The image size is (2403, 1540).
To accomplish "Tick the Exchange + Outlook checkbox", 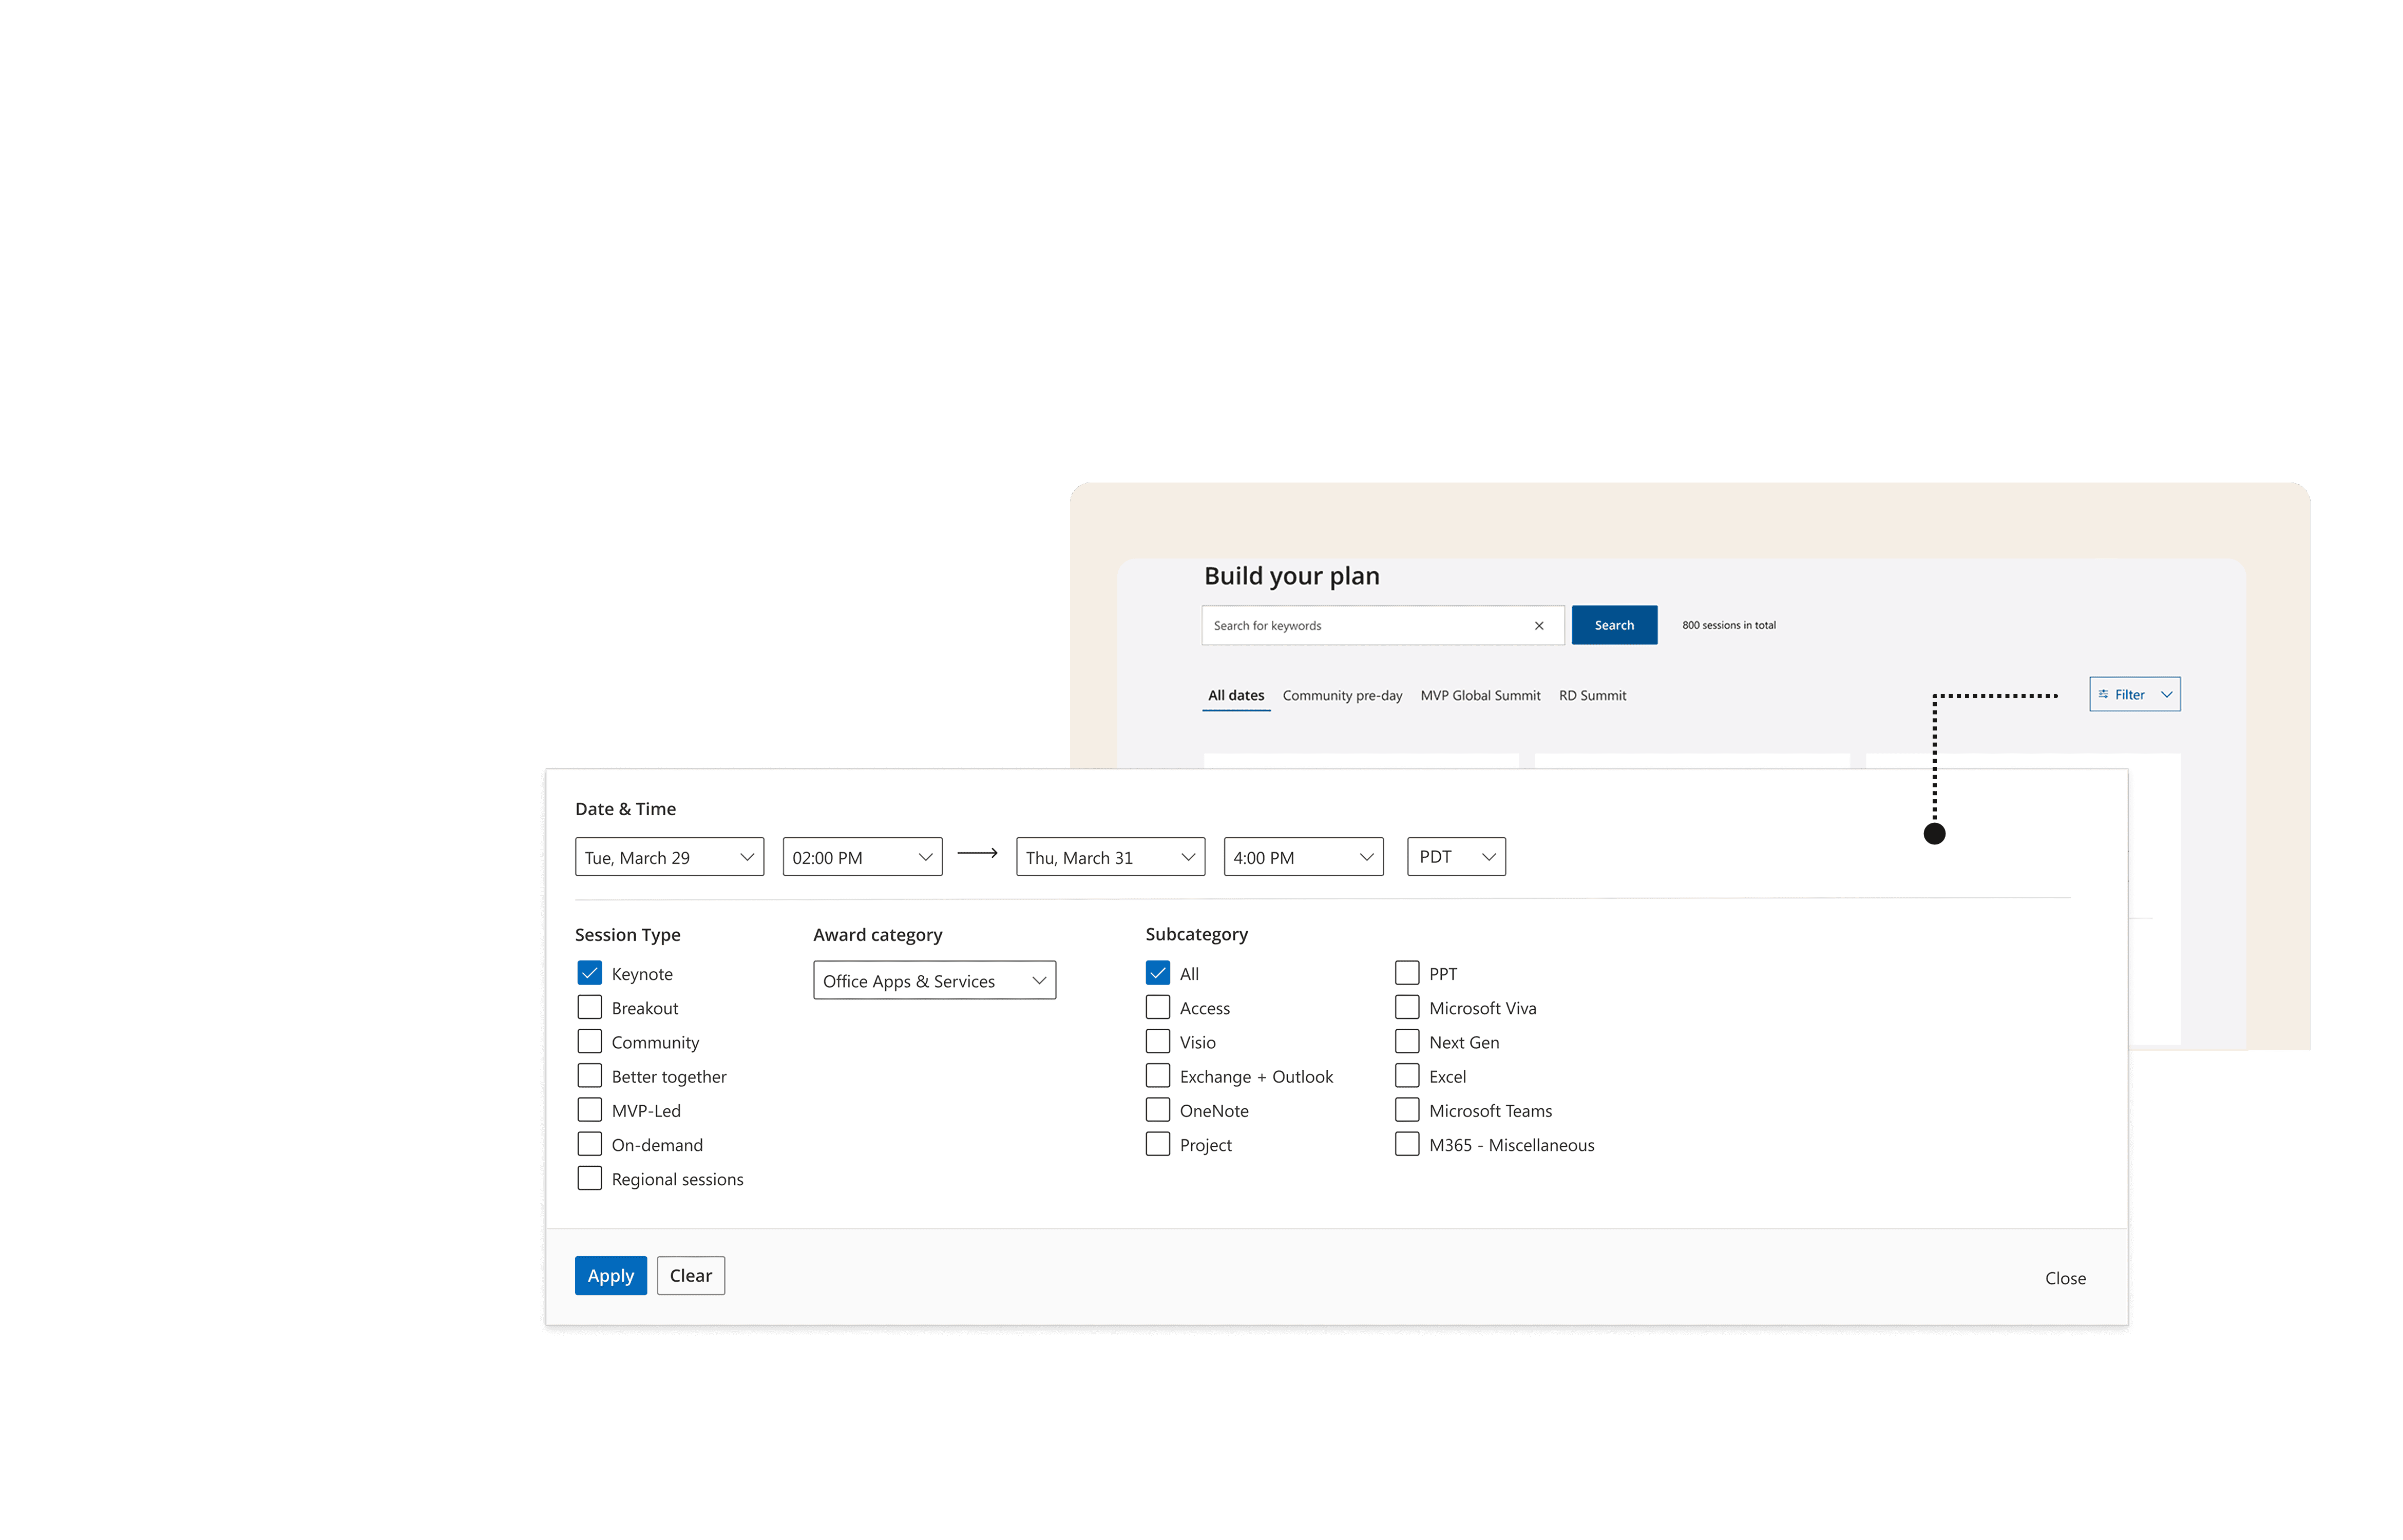I will (1158, 1076).
